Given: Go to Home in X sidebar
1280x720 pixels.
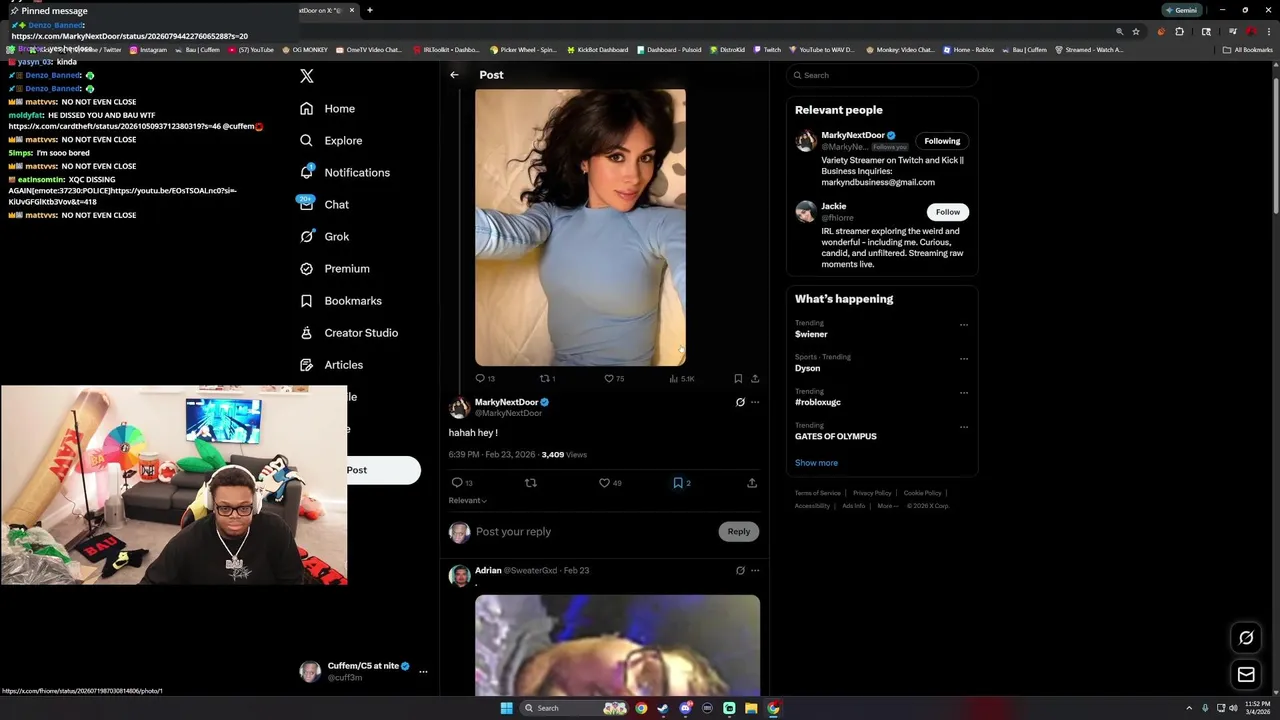Looking at the screenshot, I should tap(327, 108).
